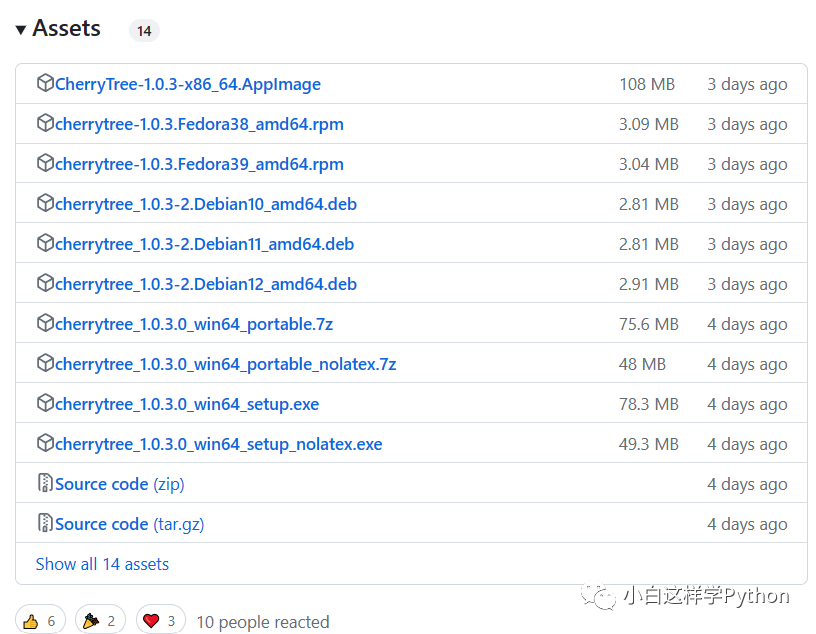Click the 10 people reacted text

coord(263,622)
